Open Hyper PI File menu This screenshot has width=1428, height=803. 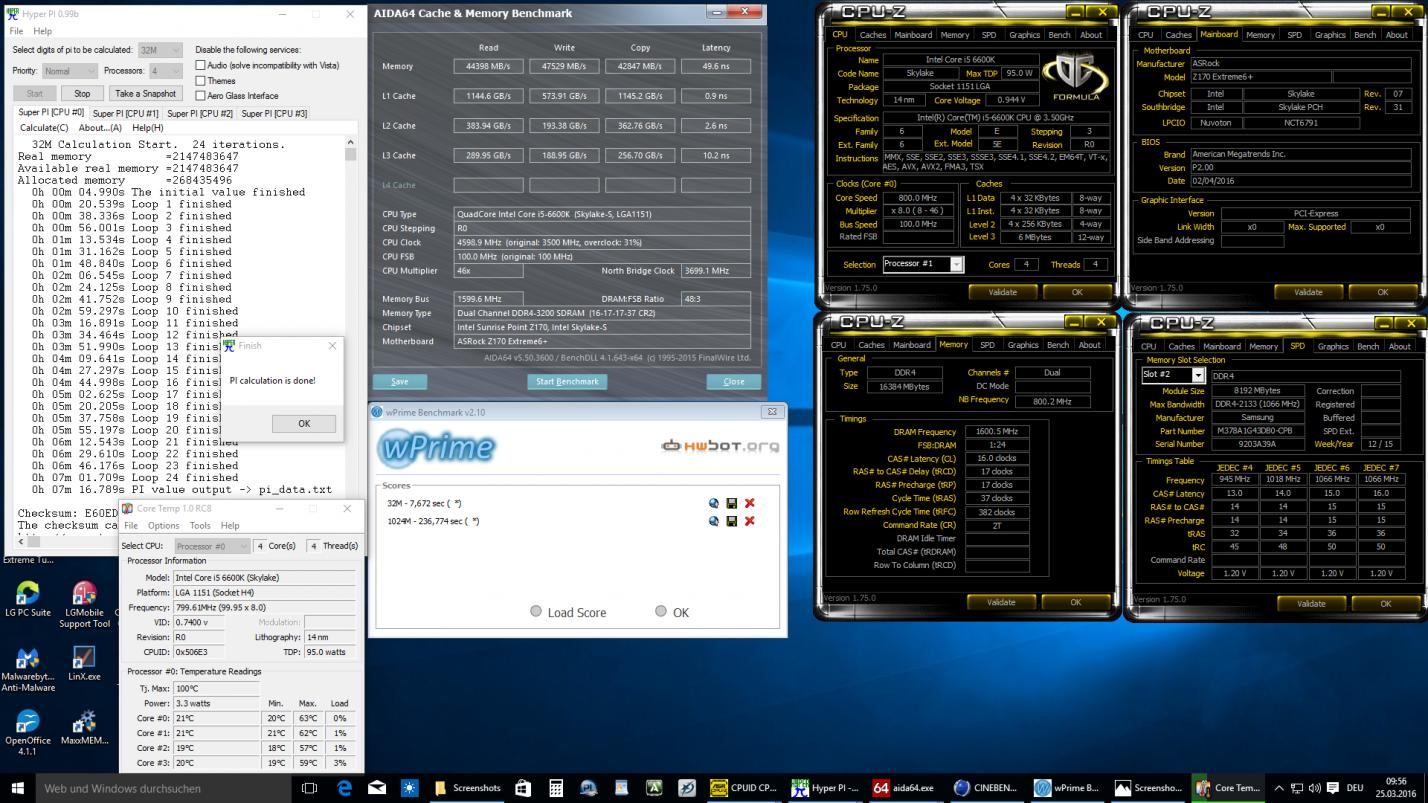pos(16,31)
